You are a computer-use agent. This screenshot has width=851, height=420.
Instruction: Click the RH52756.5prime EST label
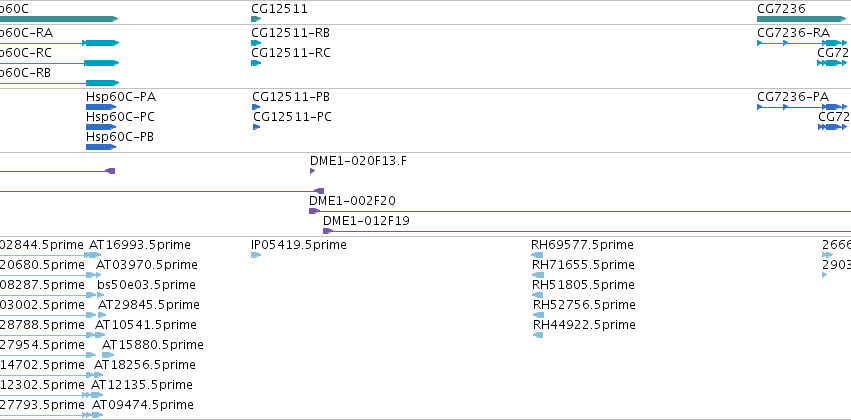point(585,305)
